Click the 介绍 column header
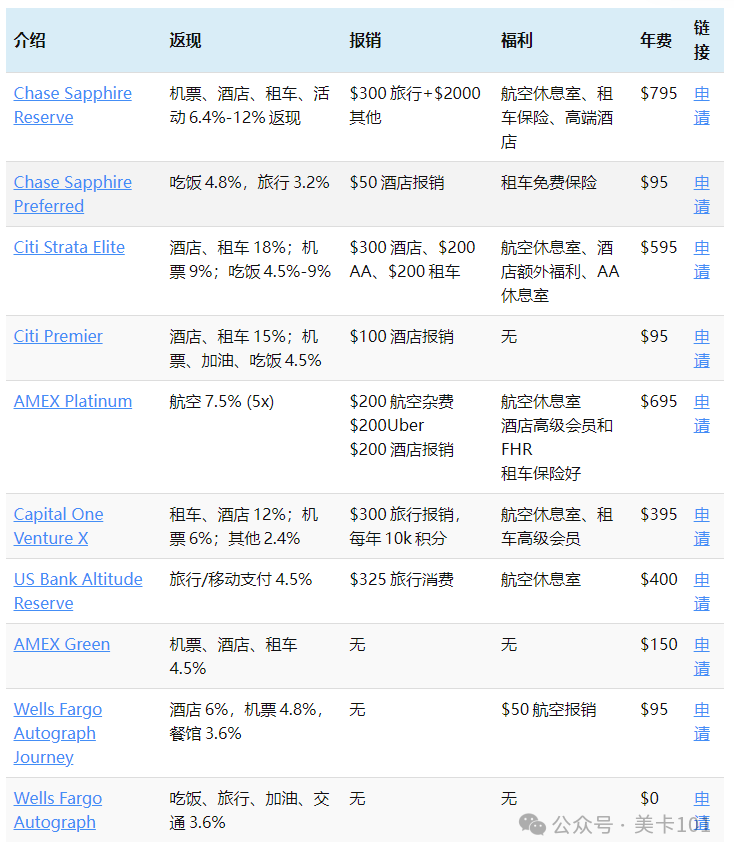Image resolution: width=734 pixels, height=854 pixels. tap(29, 40)
